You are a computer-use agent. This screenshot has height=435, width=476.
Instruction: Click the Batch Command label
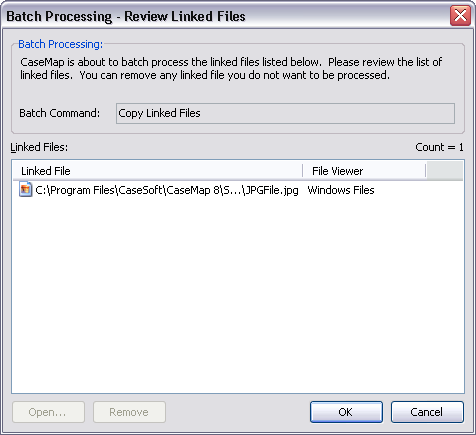(59, 113)
